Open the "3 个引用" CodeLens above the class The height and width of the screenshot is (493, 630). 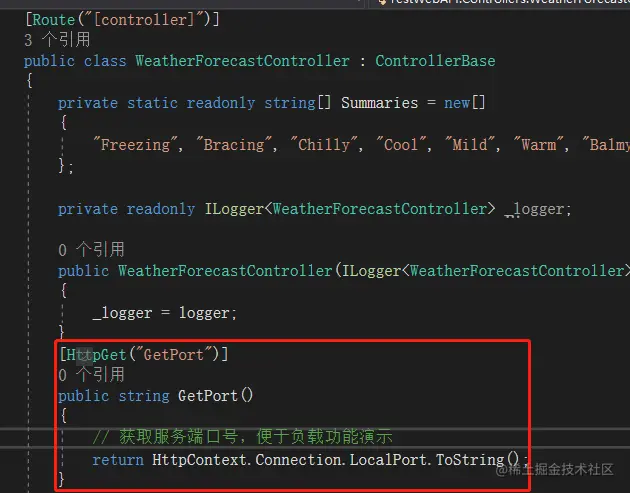pyautogui.click(x=57, y=40)
